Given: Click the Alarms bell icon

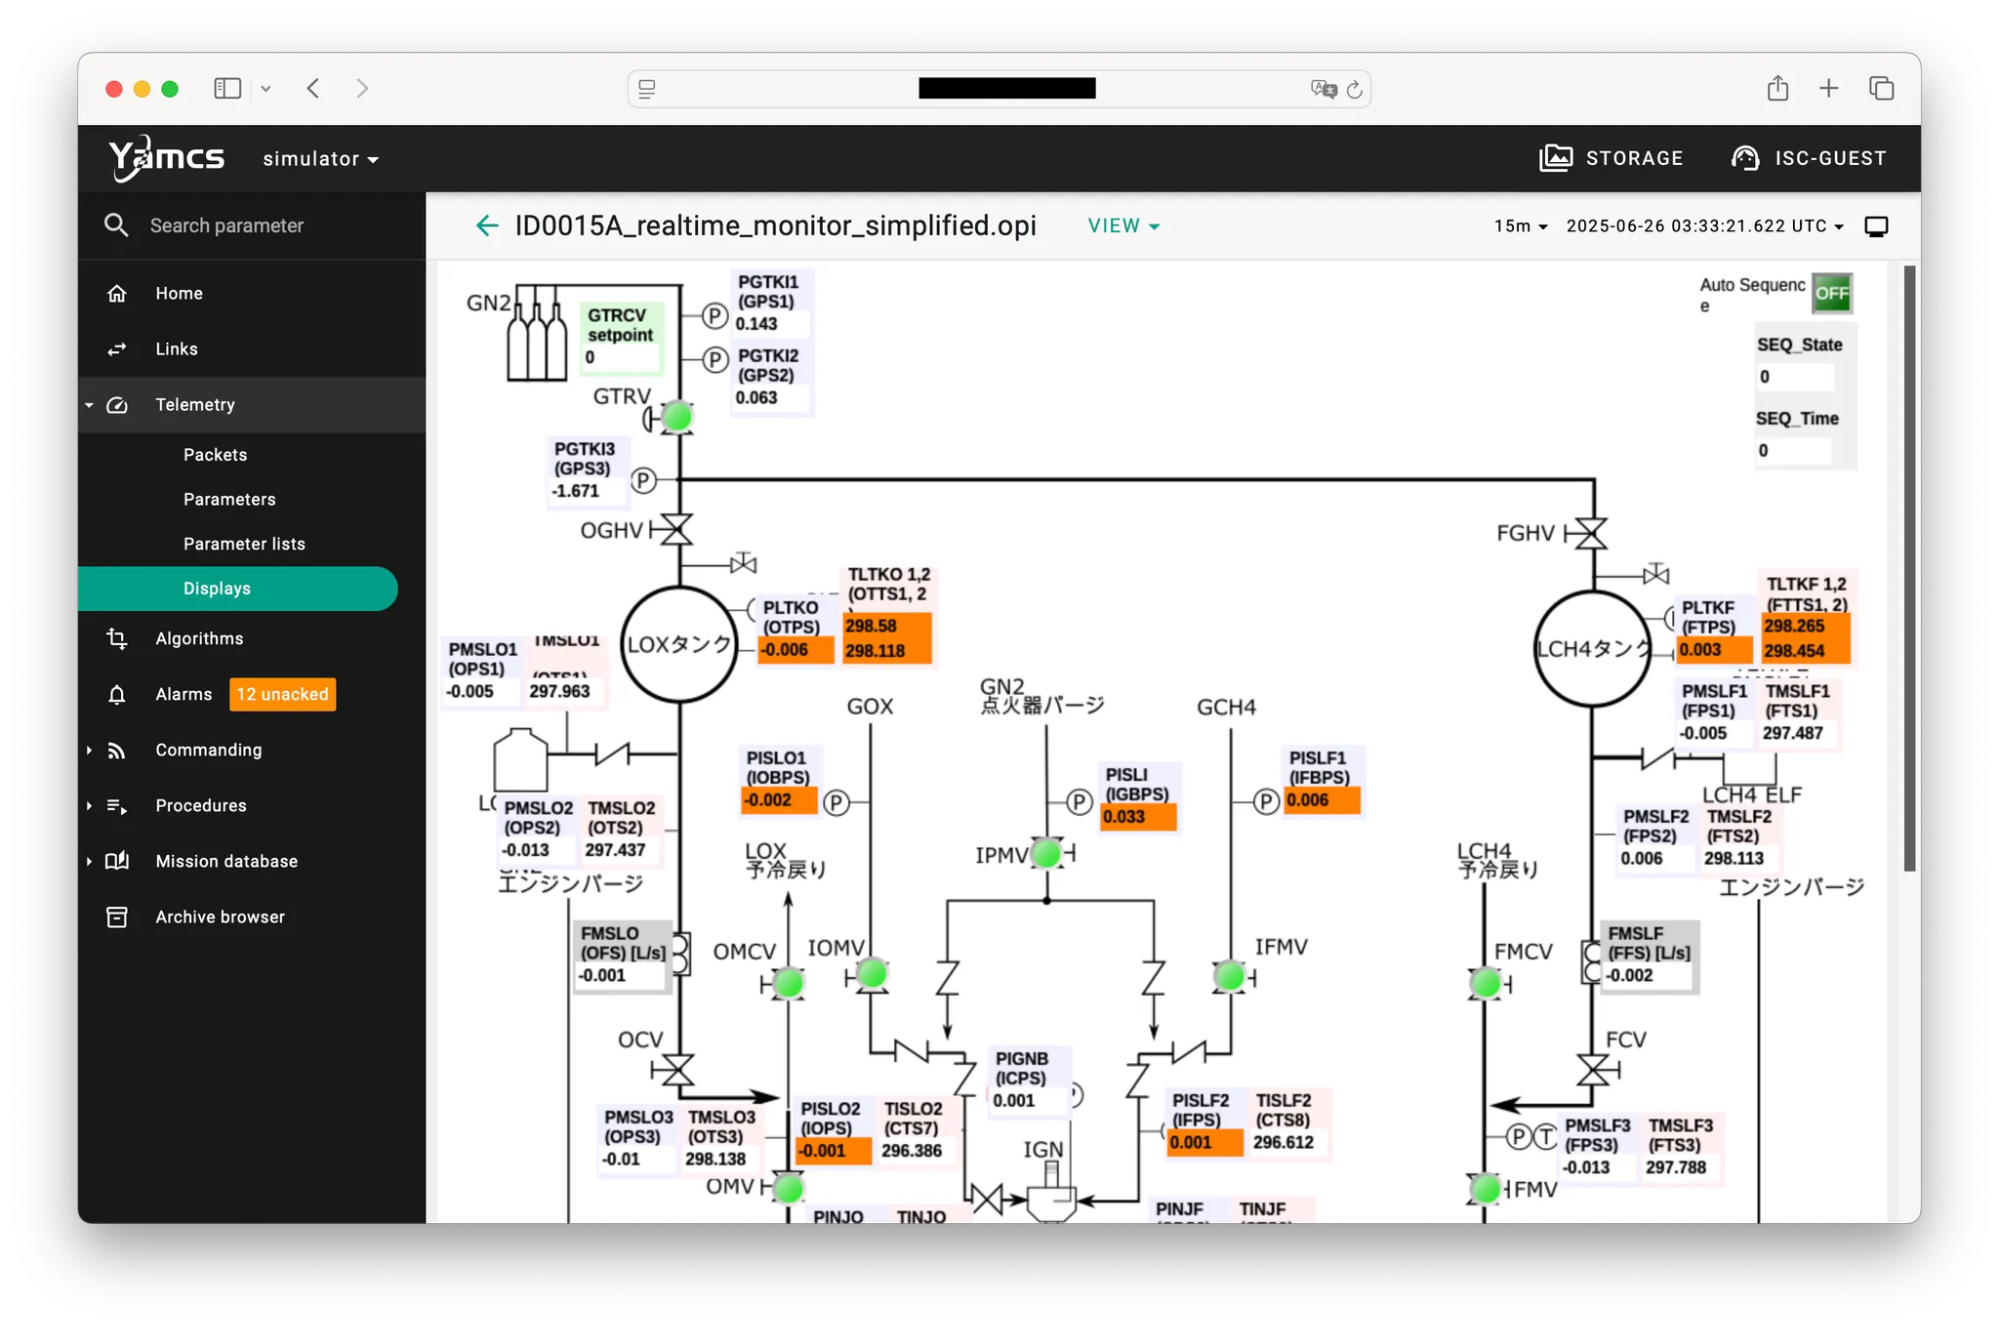Looking at the screenshot, I should [117, 694].
